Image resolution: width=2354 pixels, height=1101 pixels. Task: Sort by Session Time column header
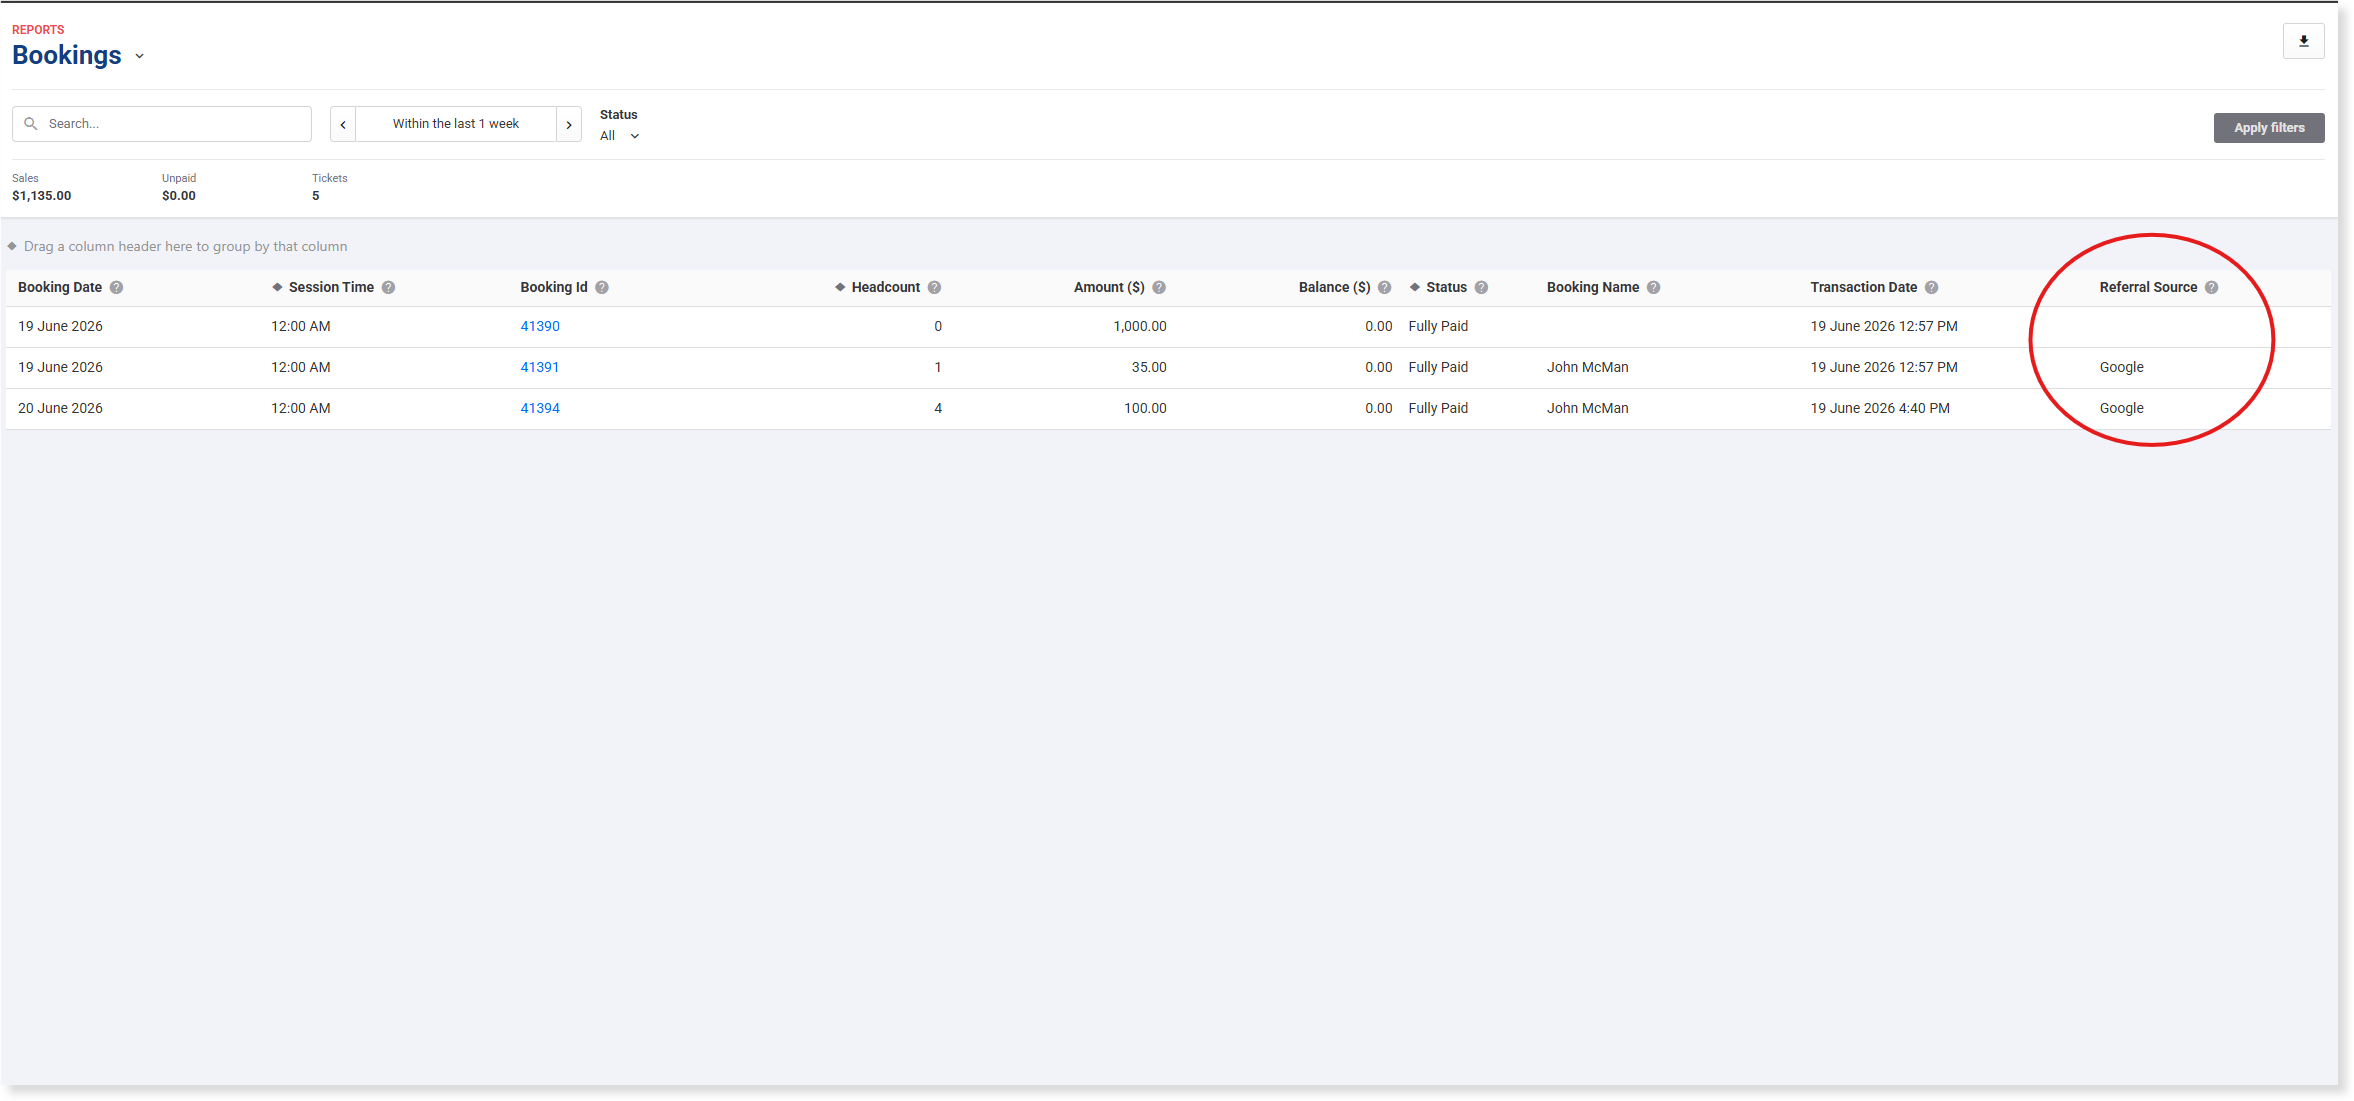tap(331, 287)
